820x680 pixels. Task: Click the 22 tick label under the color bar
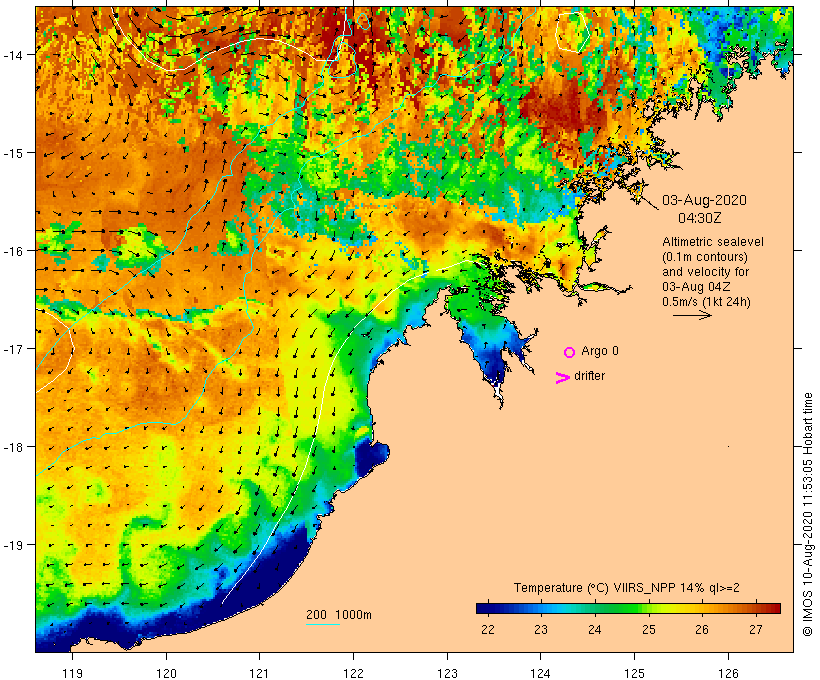tap(487, 630)
